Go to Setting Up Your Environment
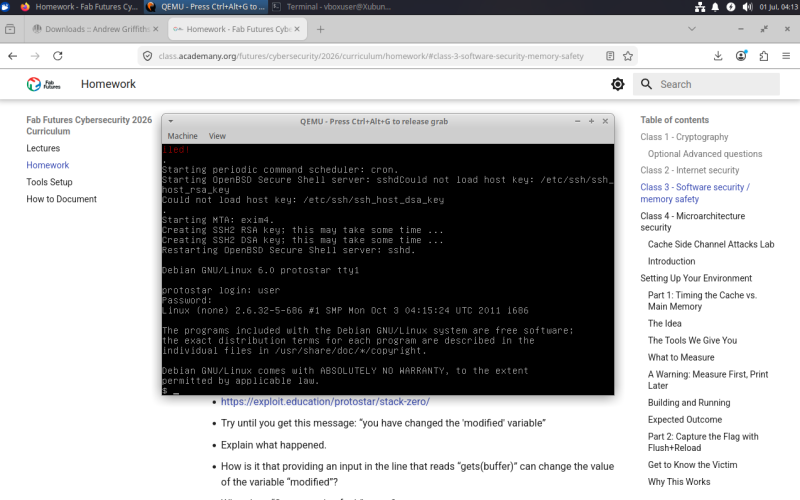Viewport: 800px width, 500px height. click(x=696, y=278)
